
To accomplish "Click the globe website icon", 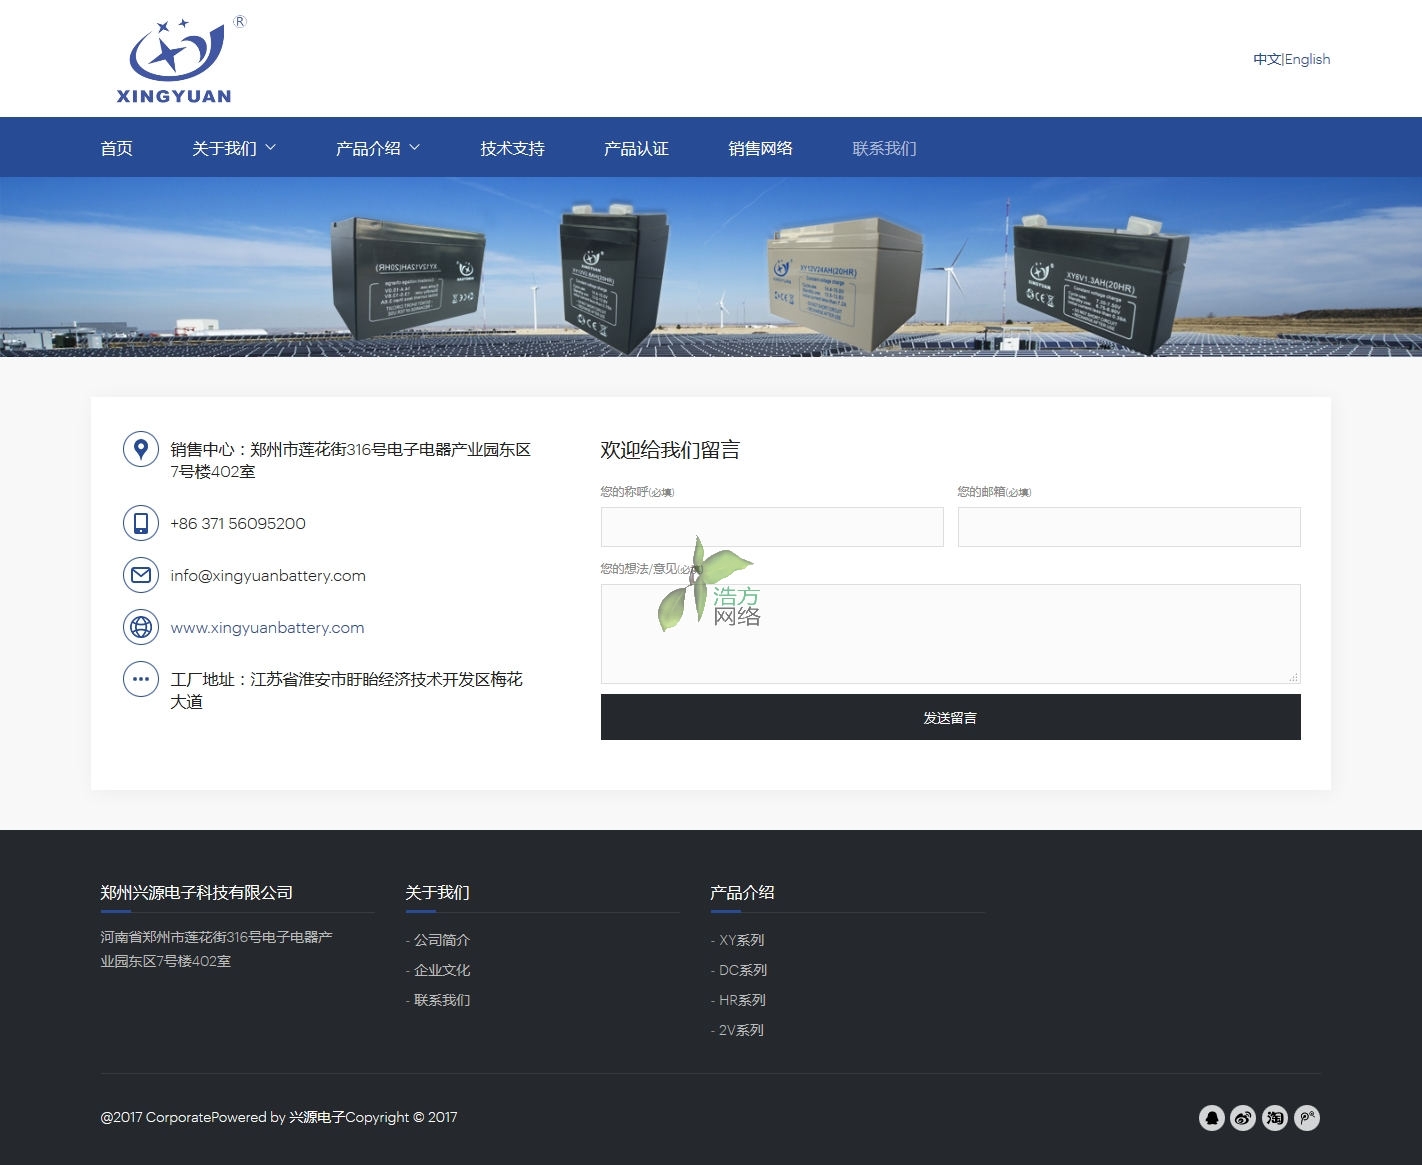I will point(141,627).
